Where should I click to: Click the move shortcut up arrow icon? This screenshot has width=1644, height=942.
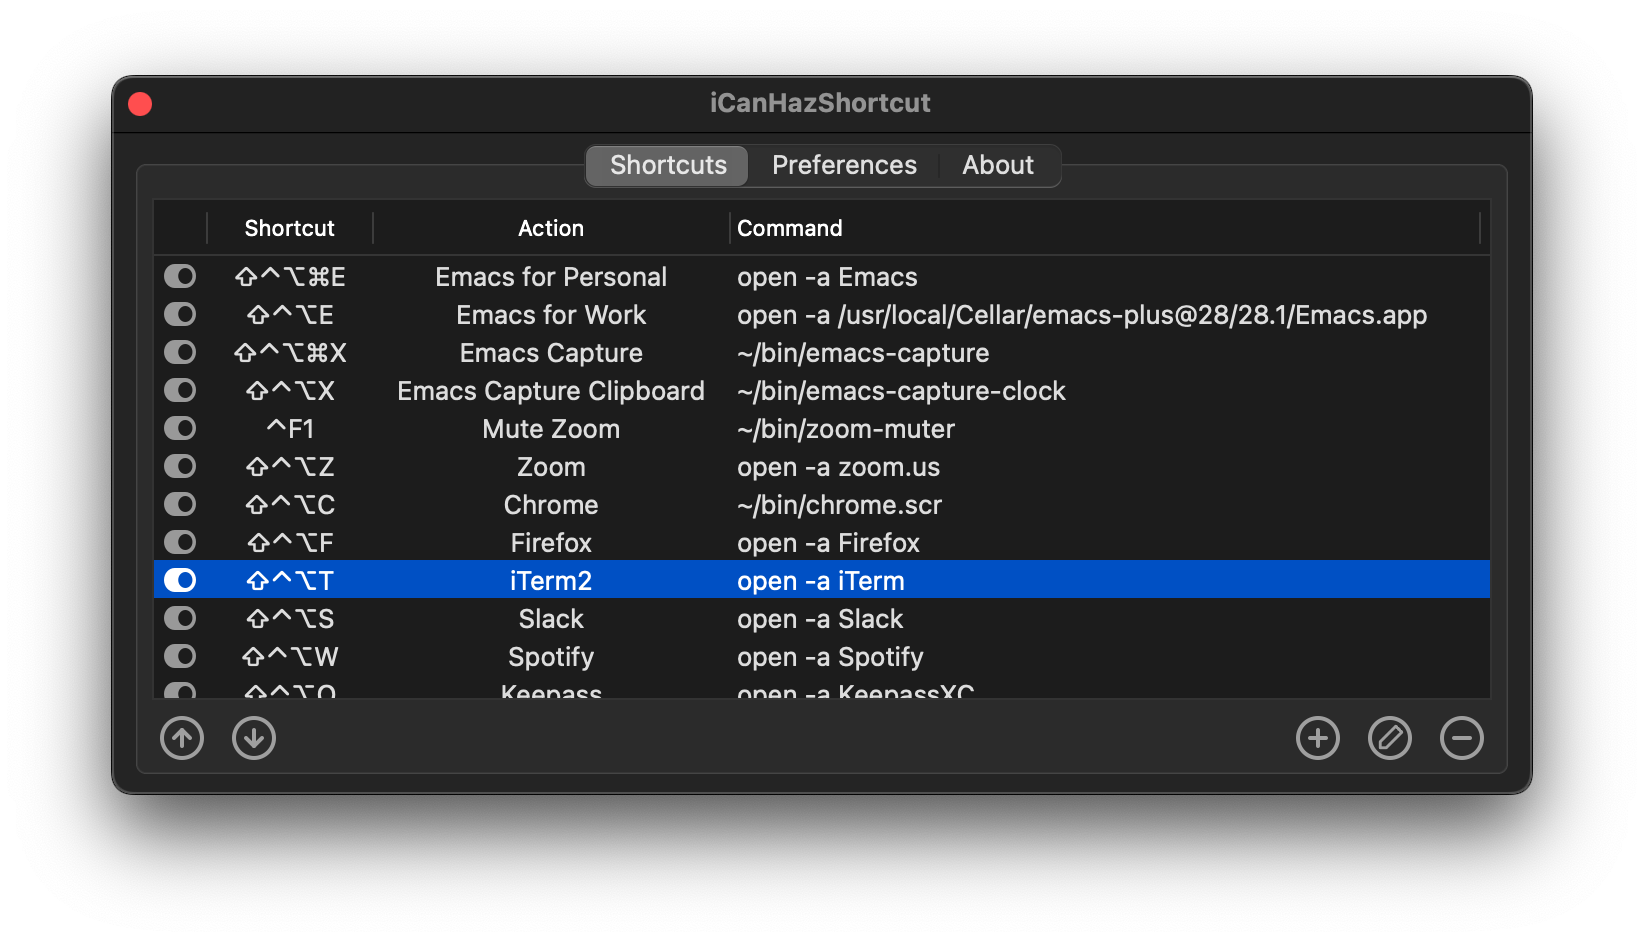[182, 738]
